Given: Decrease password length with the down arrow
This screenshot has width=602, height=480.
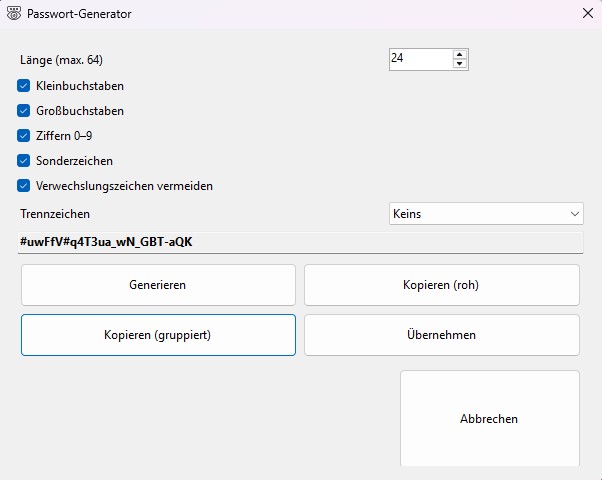Looking at the screenshot, I should pyautogui.click(x=460, y=65).
